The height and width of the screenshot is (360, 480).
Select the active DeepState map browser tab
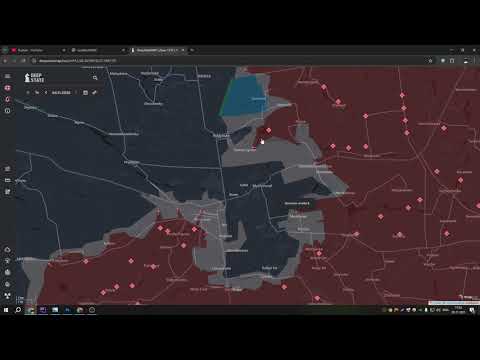(157, 50)
